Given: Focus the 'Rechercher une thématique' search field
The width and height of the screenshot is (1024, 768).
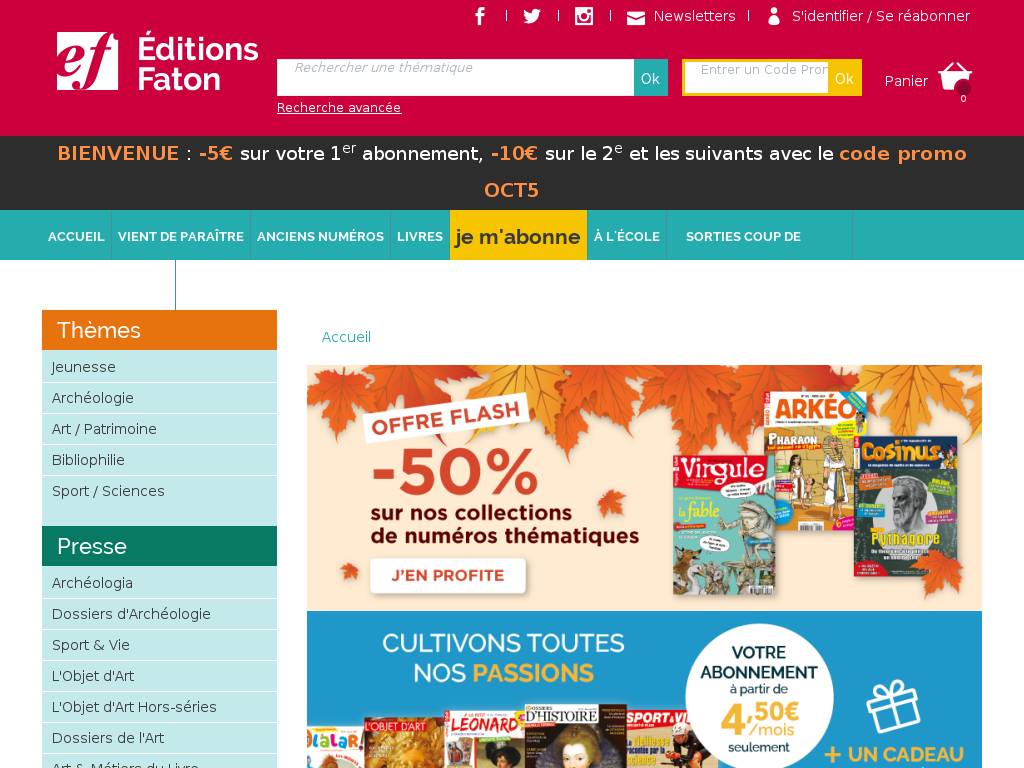Looking at the screenshot, I should 455,78.
